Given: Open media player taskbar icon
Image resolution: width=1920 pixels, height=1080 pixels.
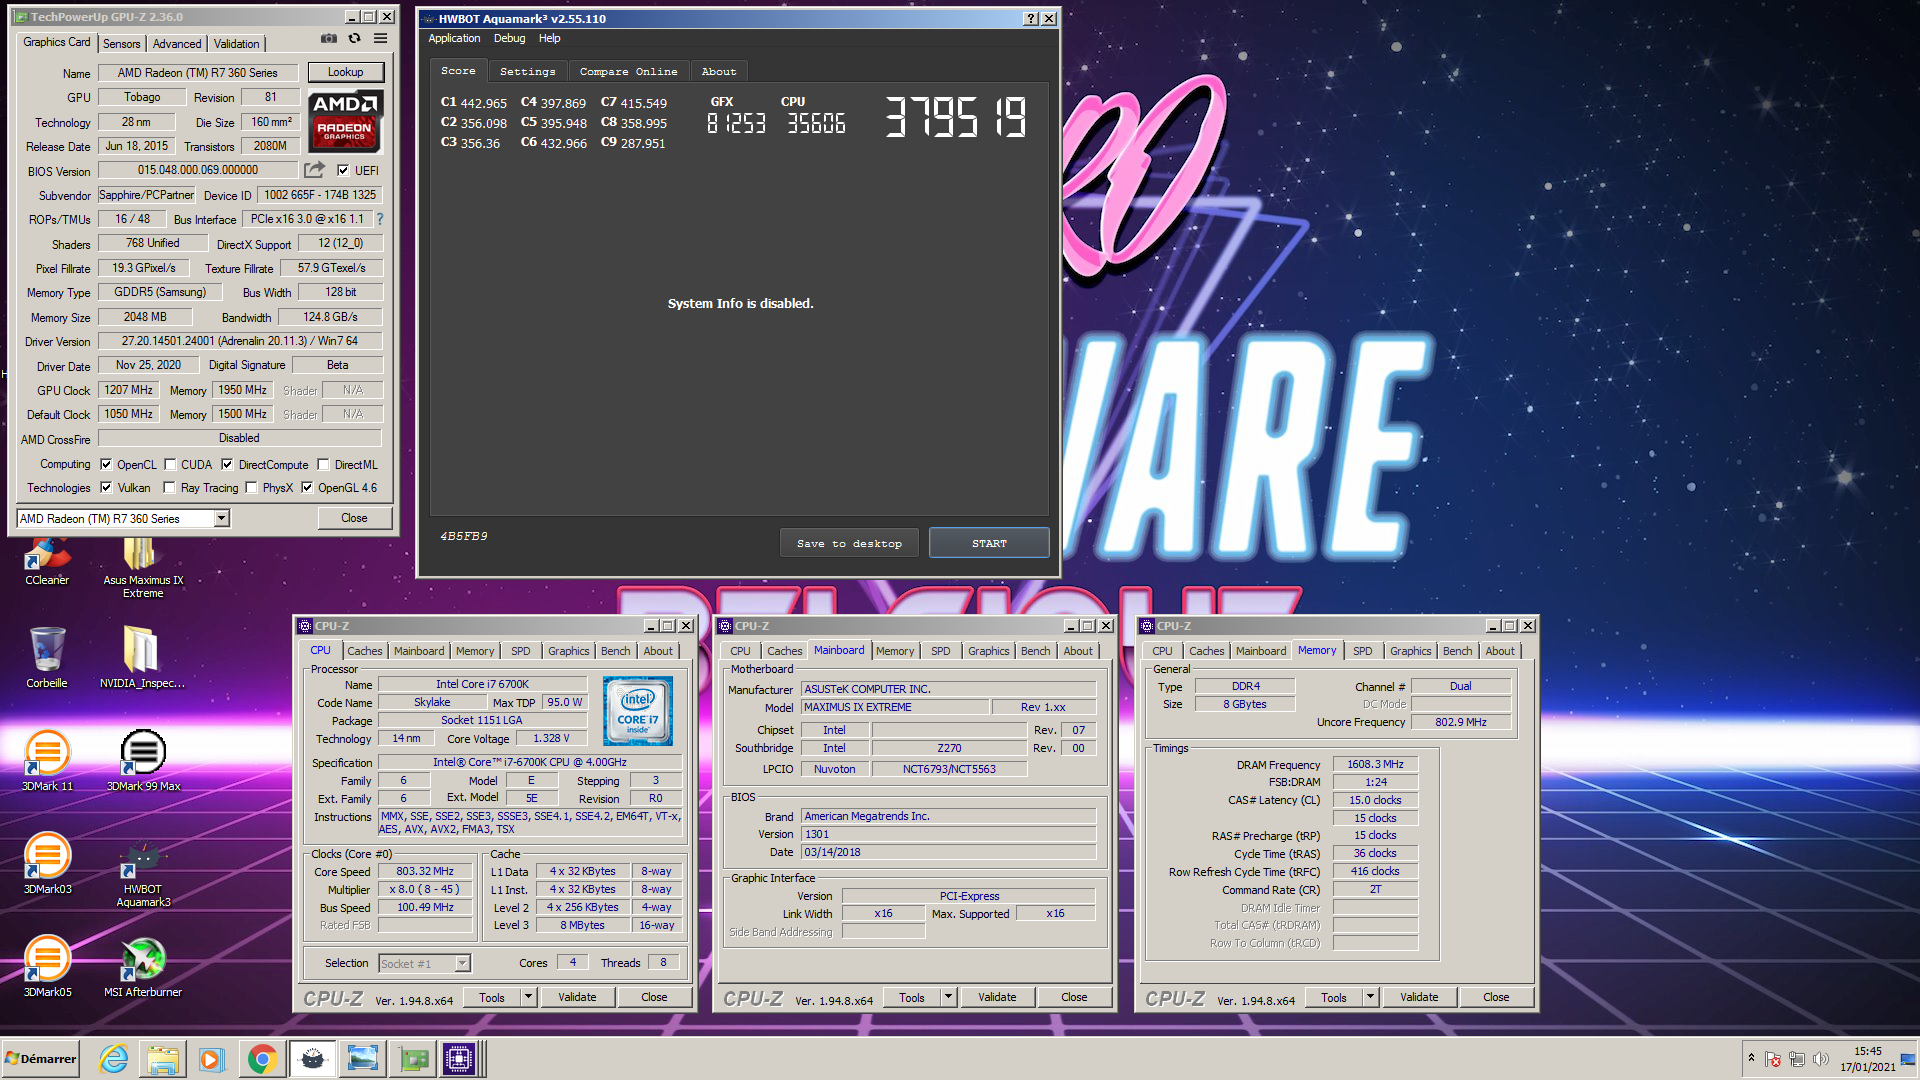Looking at the screenshot, I should point(211,1059).
